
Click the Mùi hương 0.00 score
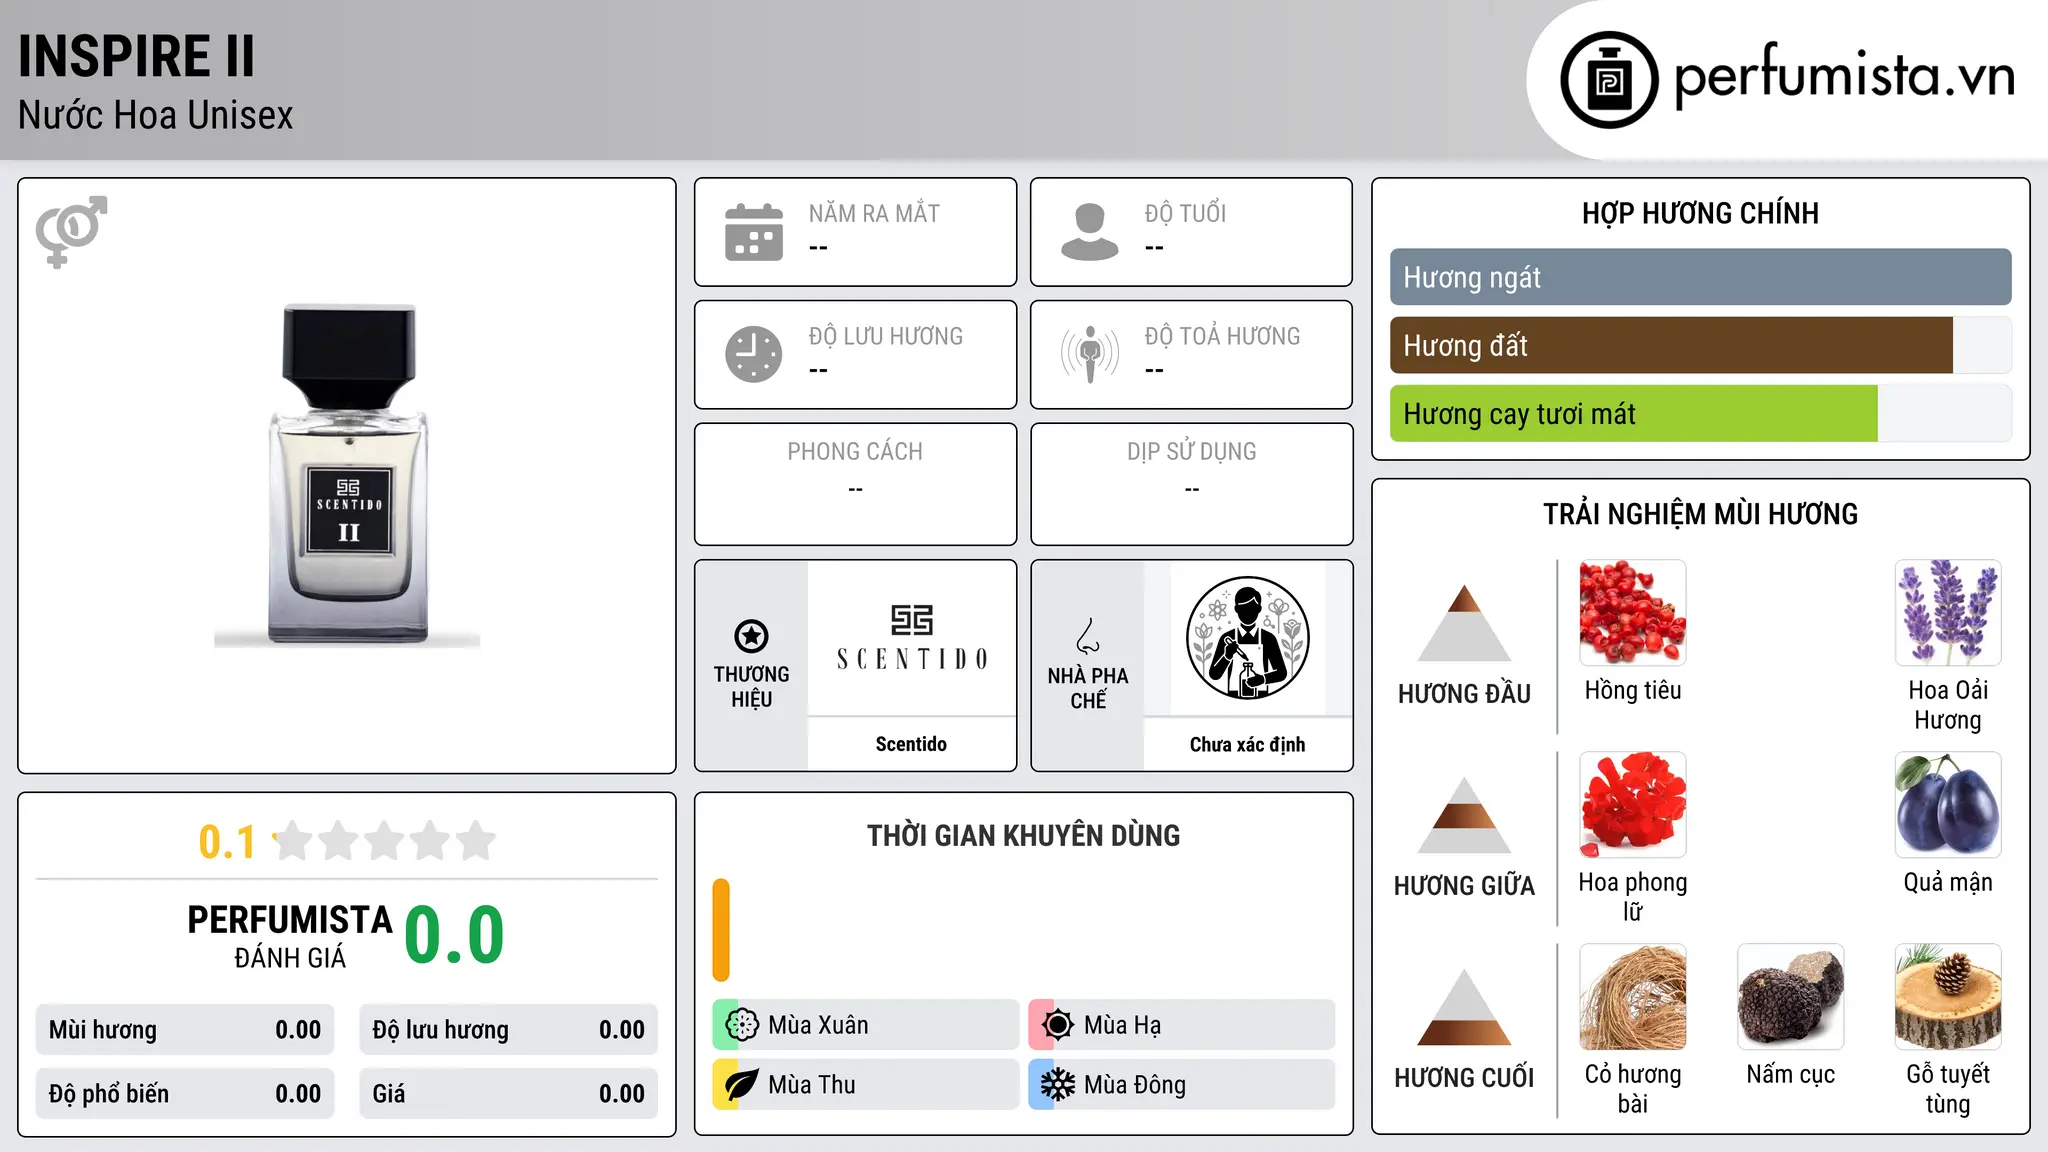(185, 1030)
